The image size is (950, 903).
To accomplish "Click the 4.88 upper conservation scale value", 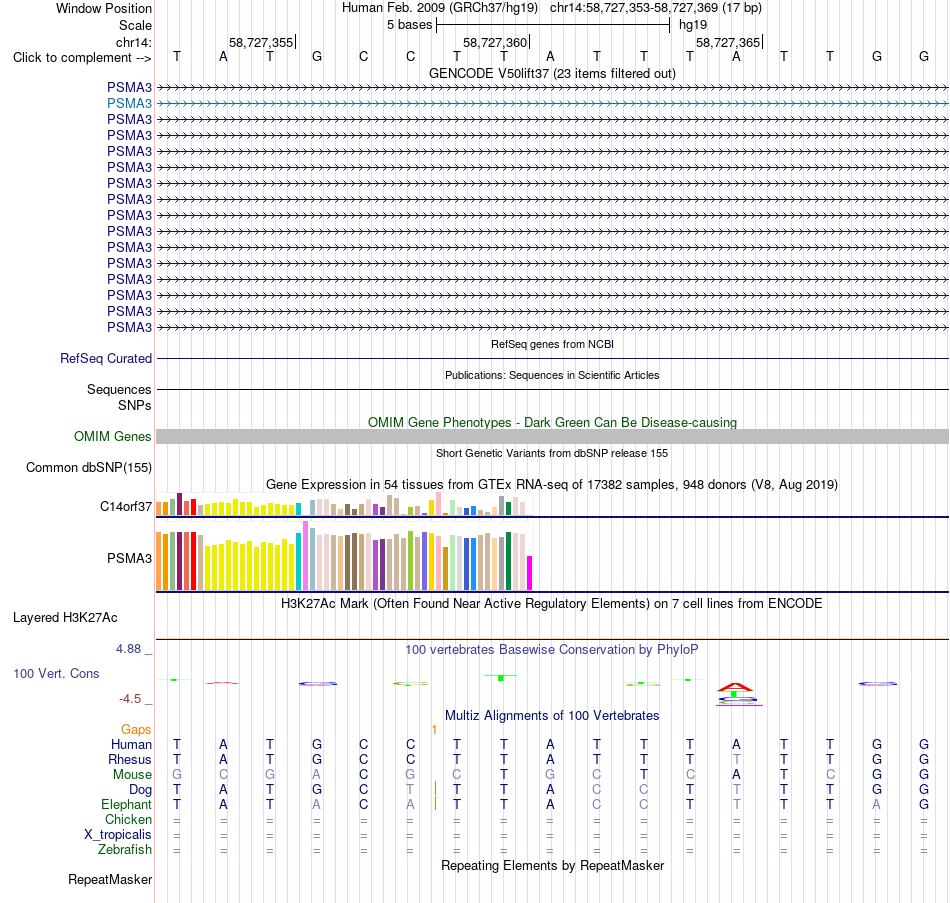I will 128,649.
